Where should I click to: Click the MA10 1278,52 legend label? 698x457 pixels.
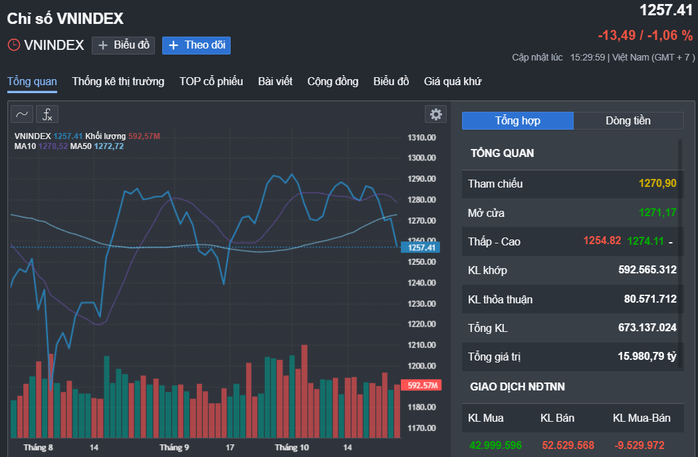[x=41, y=146]
